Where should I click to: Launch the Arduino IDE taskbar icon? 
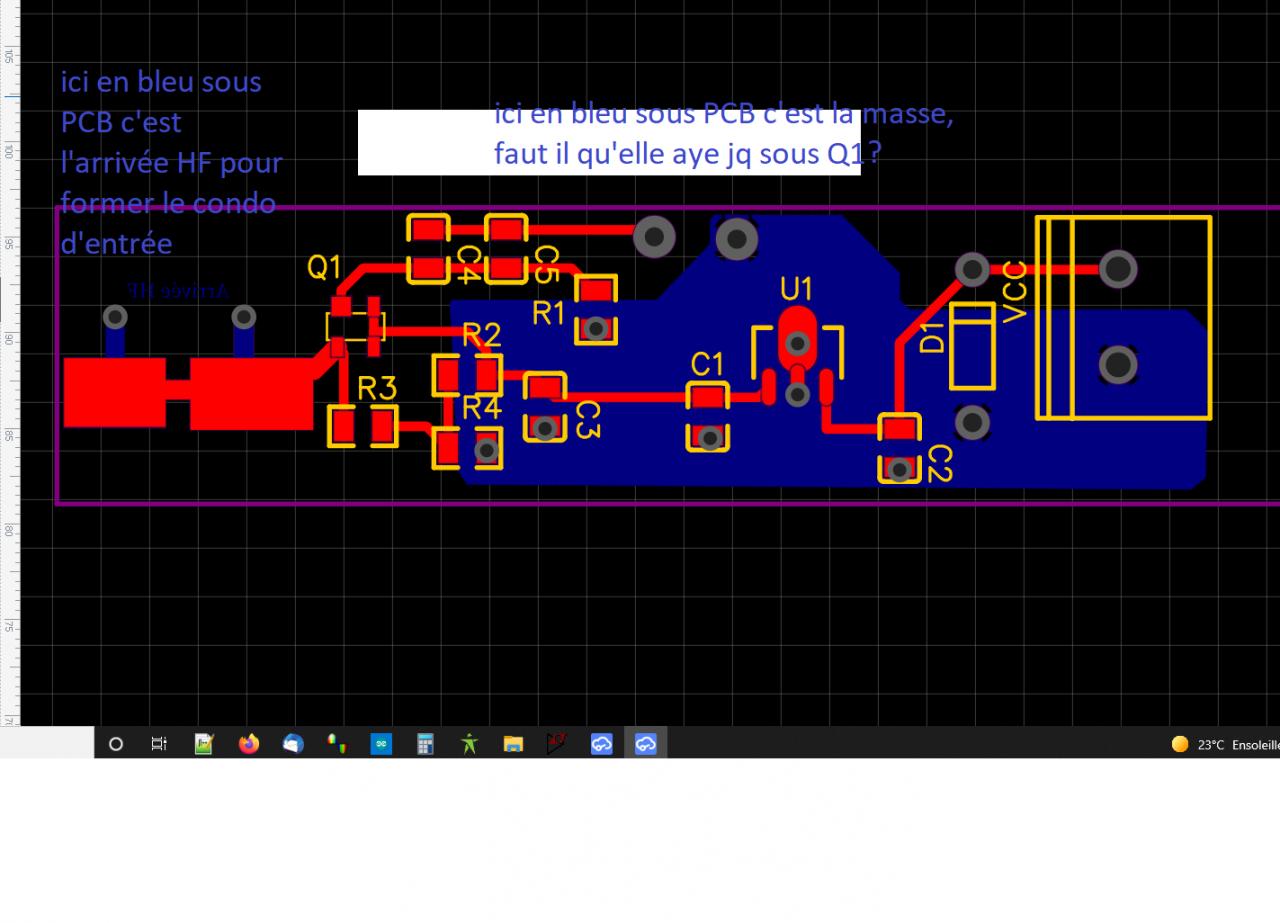(381, 743)
